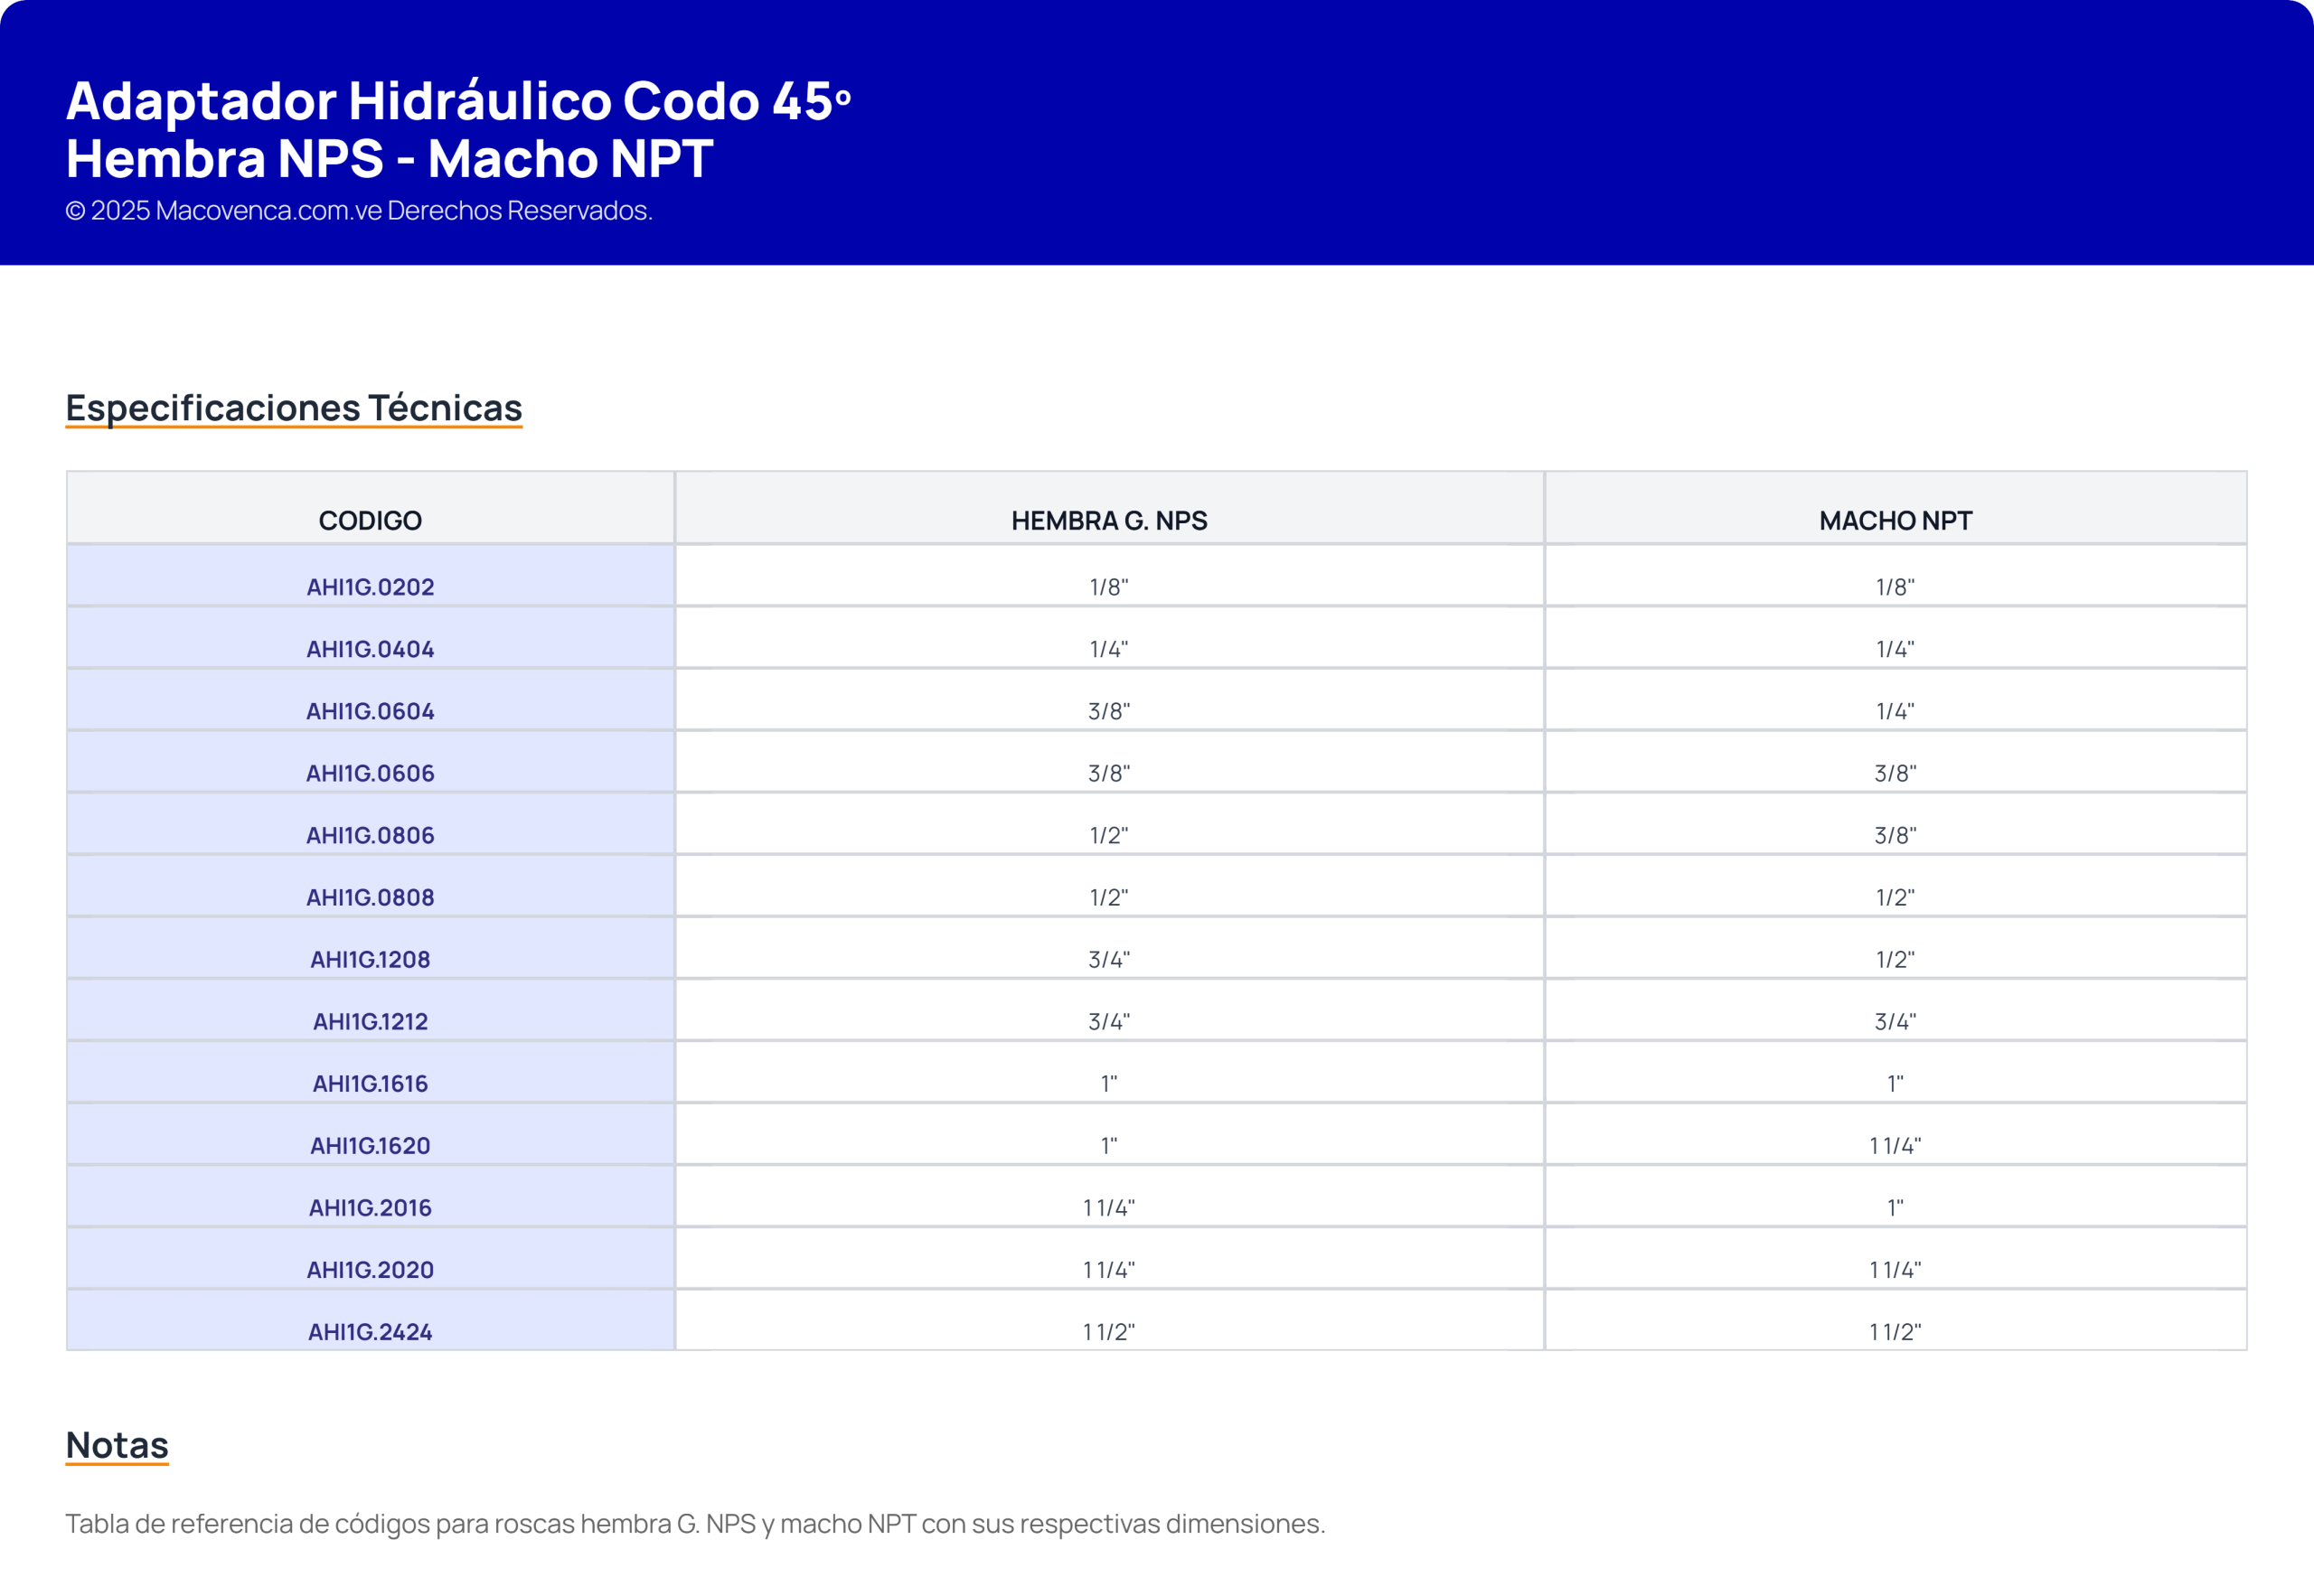Click the AHI1G.1208 code cell
2314x1596 pixels.
pos(370,959)
